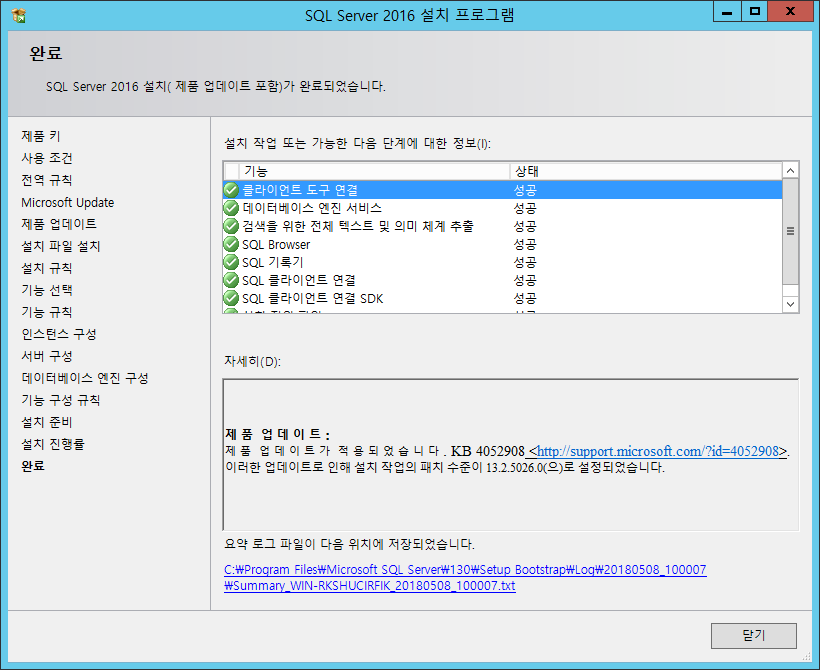Click the check icon for SQL 클라이언트 연결 row

point(231,280)
